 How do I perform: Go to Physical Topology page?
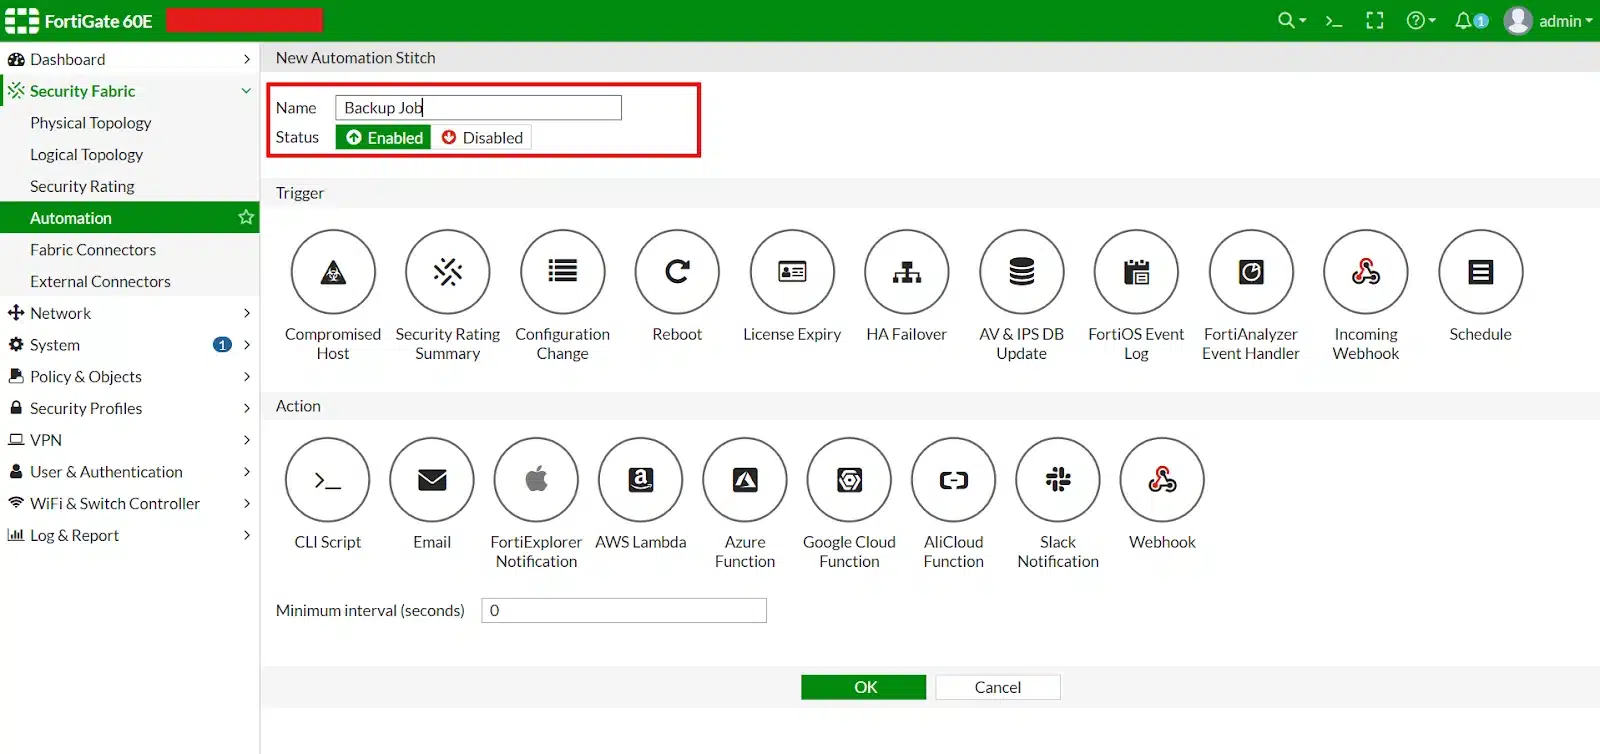point(91,123)
